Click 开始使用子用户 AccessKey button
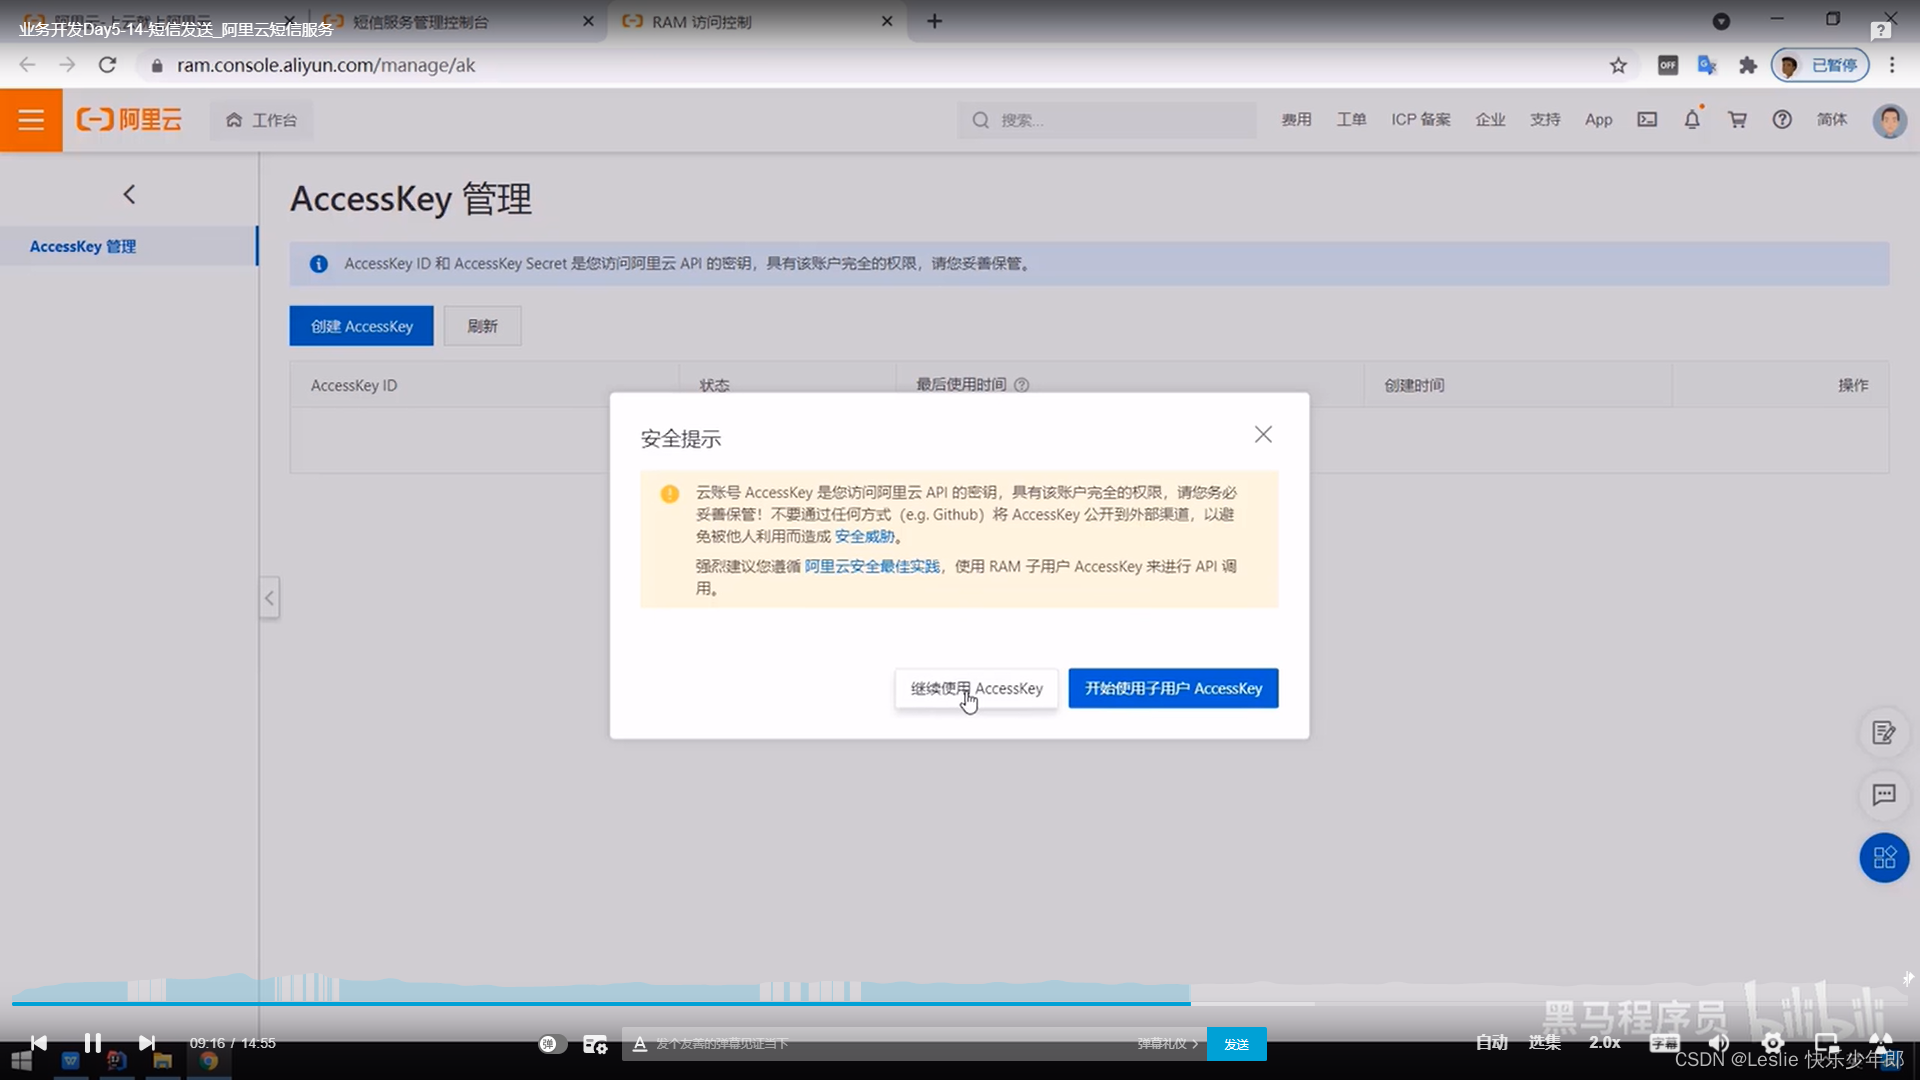The image size is (1920, 1080). [x=1173, y=688]
